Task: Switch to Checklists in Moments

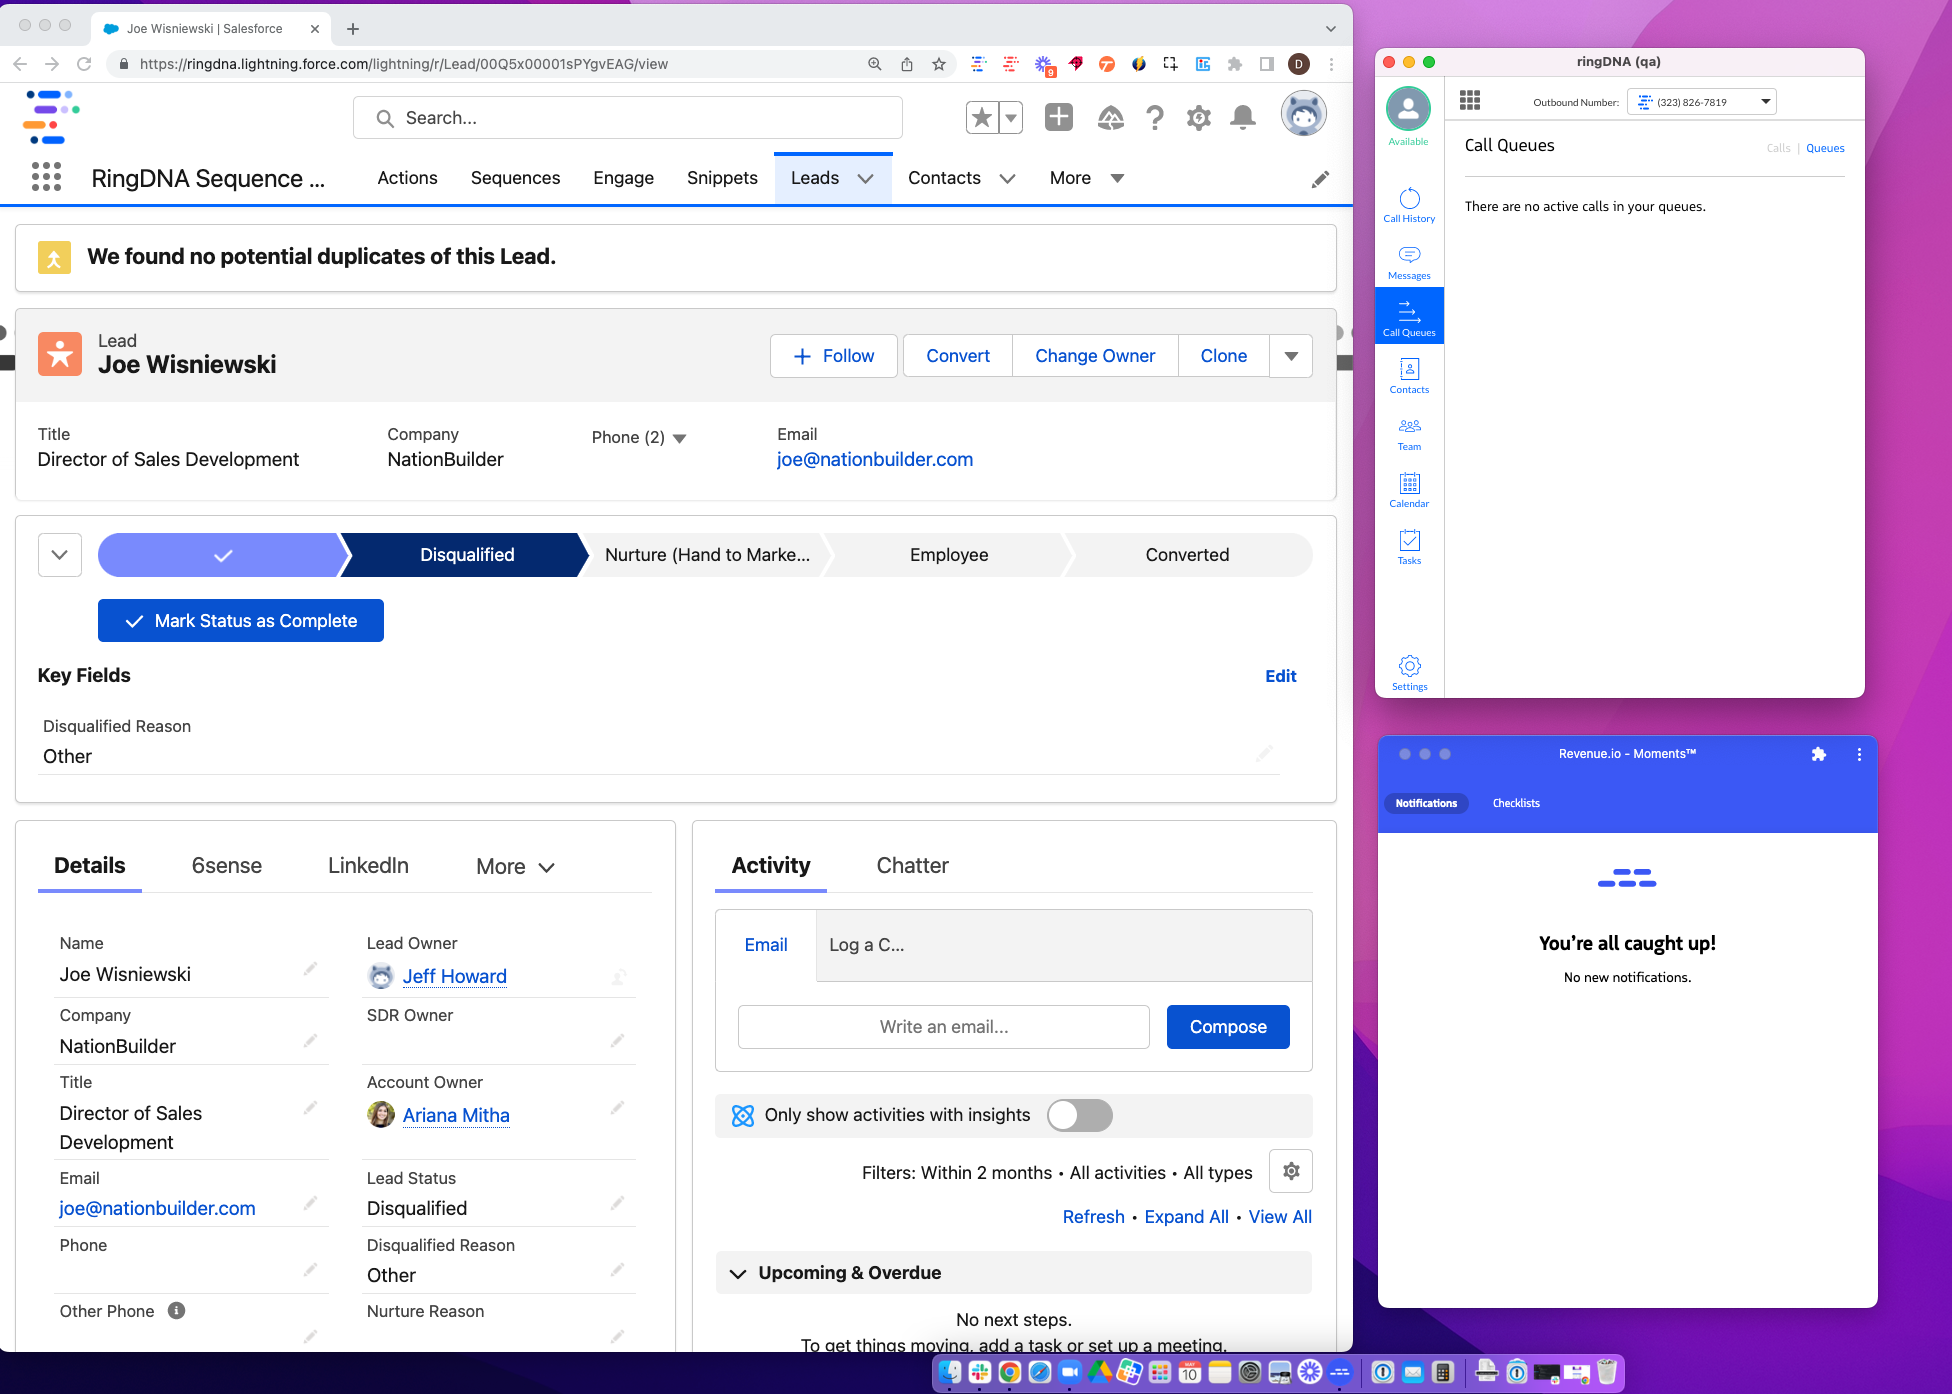Action: [1515, 803]
